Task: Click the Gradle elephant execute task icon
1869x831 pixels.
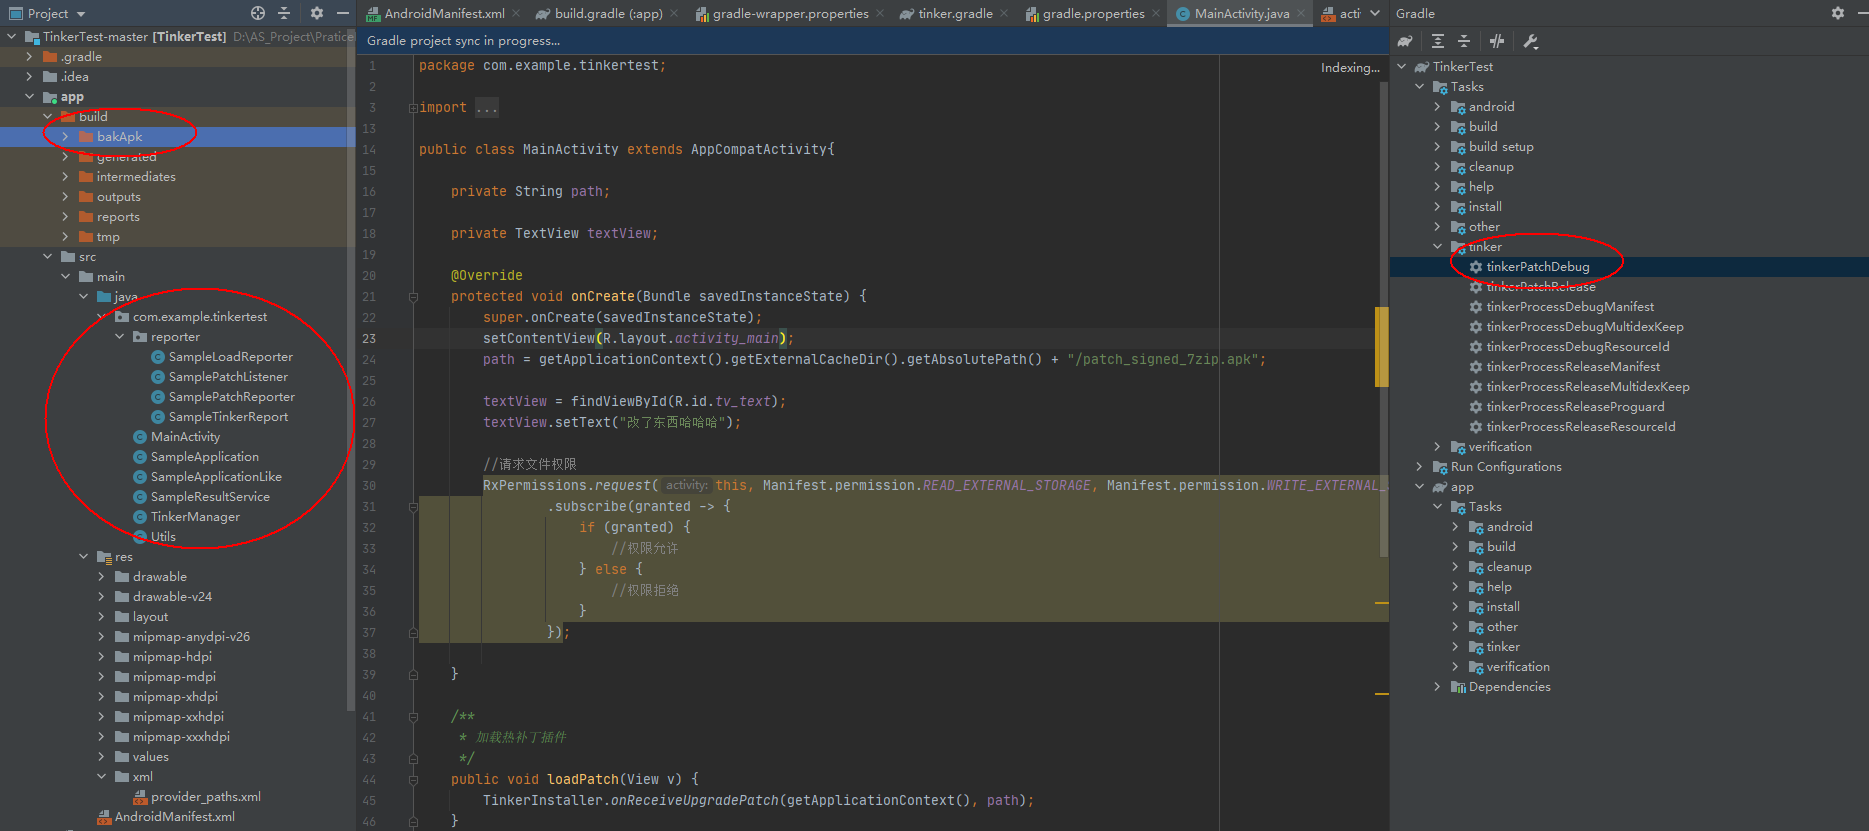Action: (x=1405, y=41)
